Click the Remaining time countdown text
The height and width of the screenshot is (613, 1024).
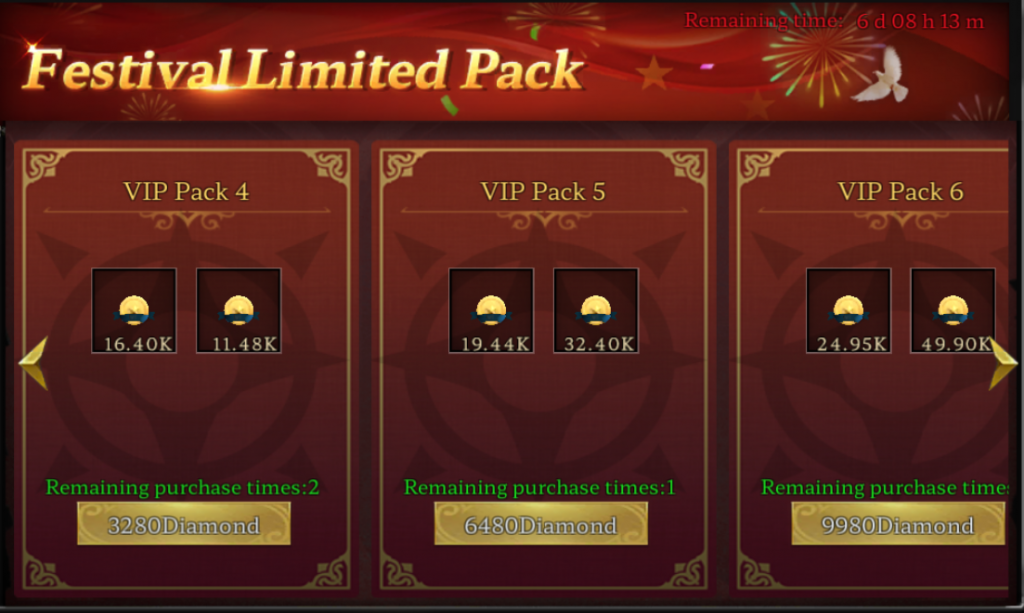tap(834, 21)
